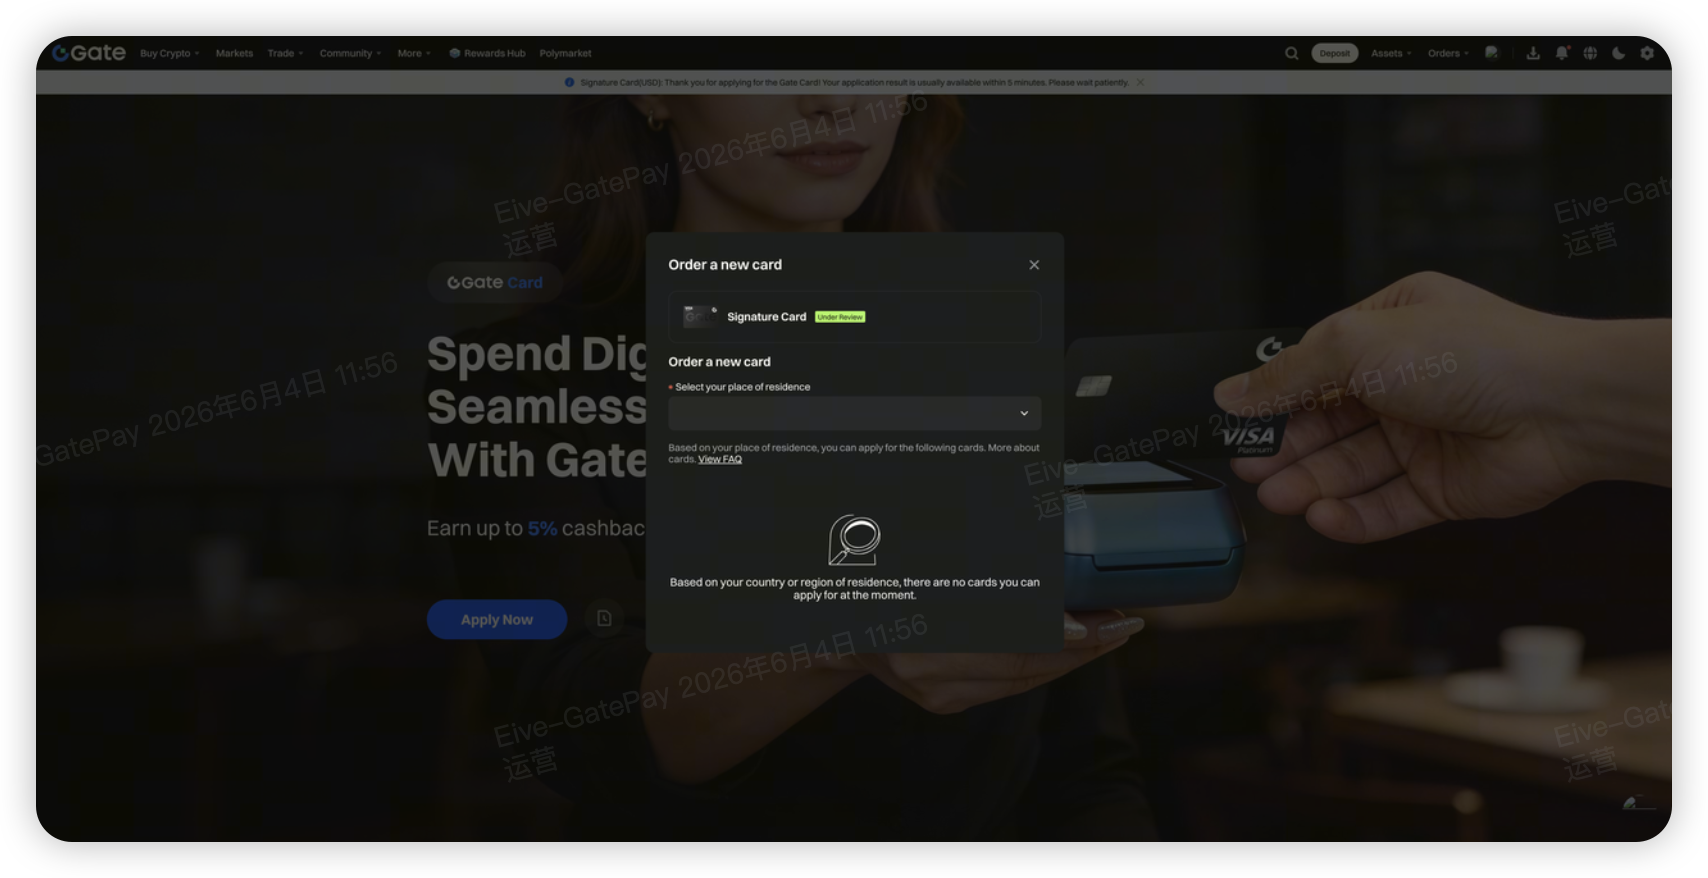Click the Apply Now button
1708x878 pixels.
497,619
